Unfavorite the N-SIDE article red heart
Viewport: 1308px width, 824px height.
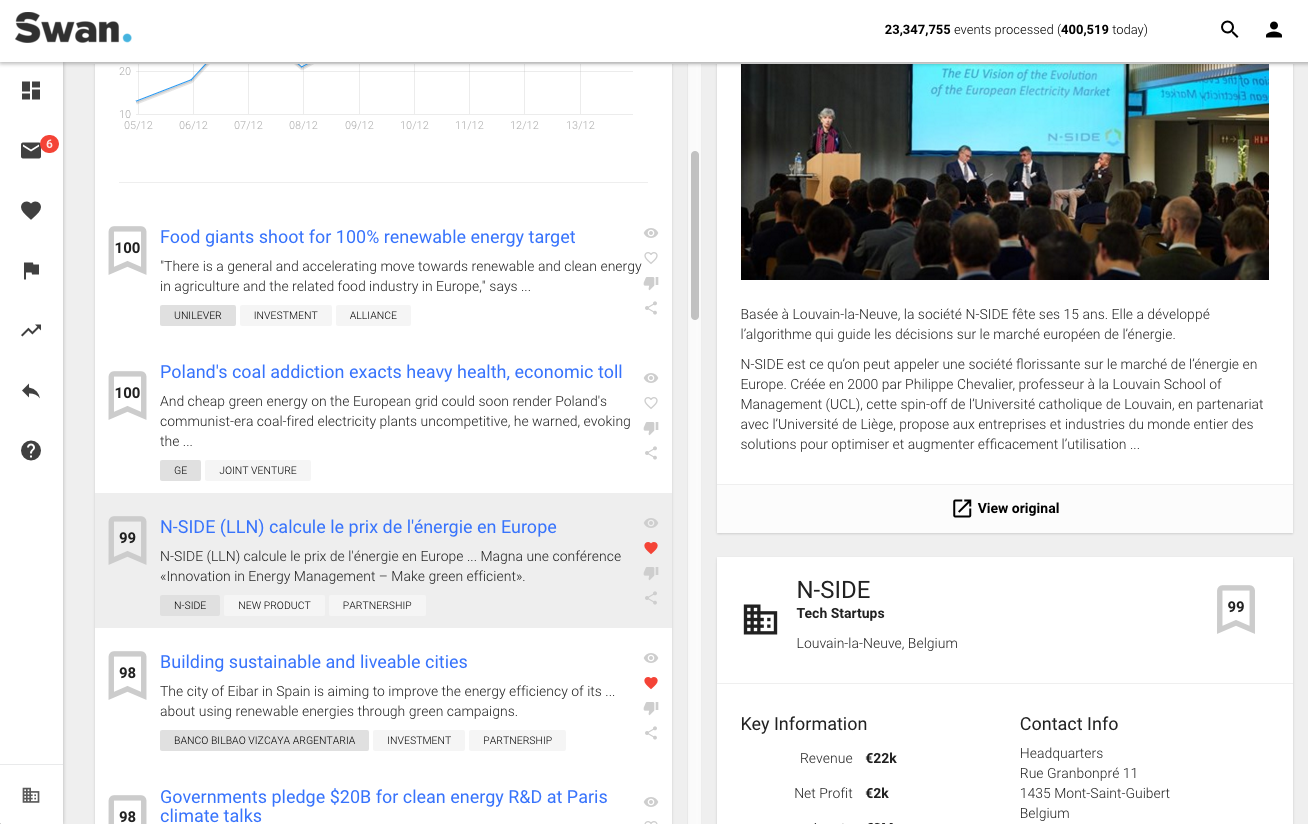tap(651, 548)
